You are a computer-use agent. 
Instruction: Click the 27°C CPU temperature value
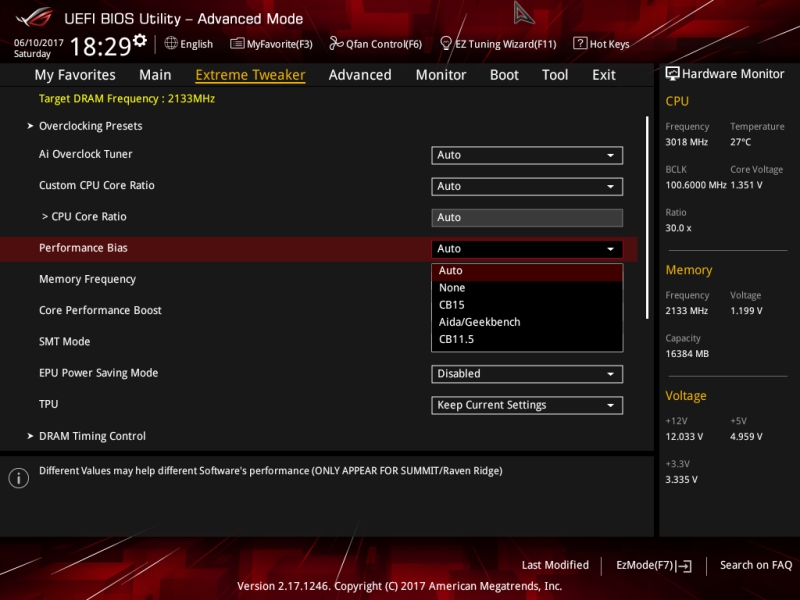(740, 142)
